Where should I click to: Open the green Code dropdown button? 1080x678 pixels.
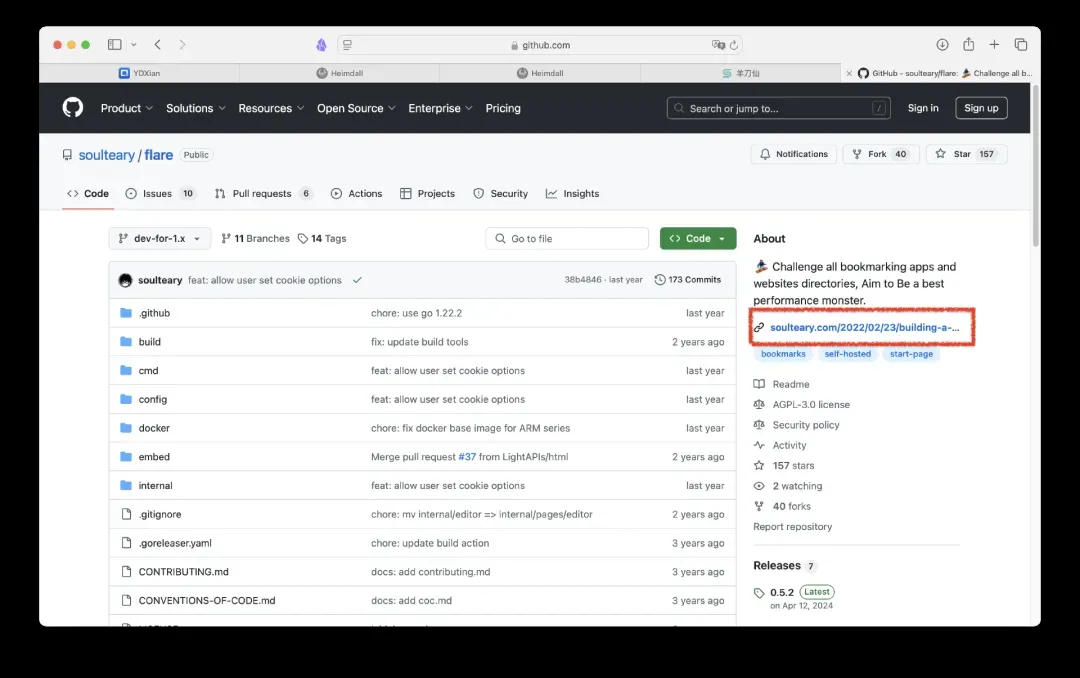(x=697, y=239)
